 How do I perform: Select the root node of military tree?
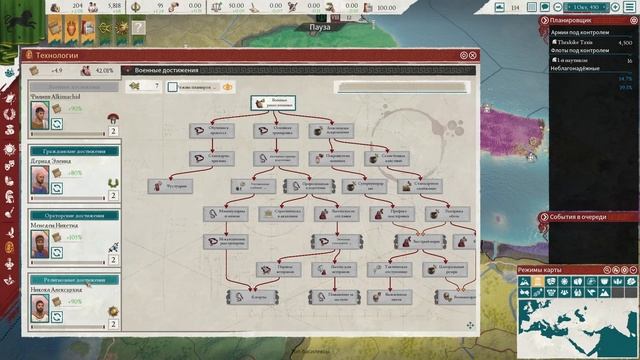click(x=273, y=103)
